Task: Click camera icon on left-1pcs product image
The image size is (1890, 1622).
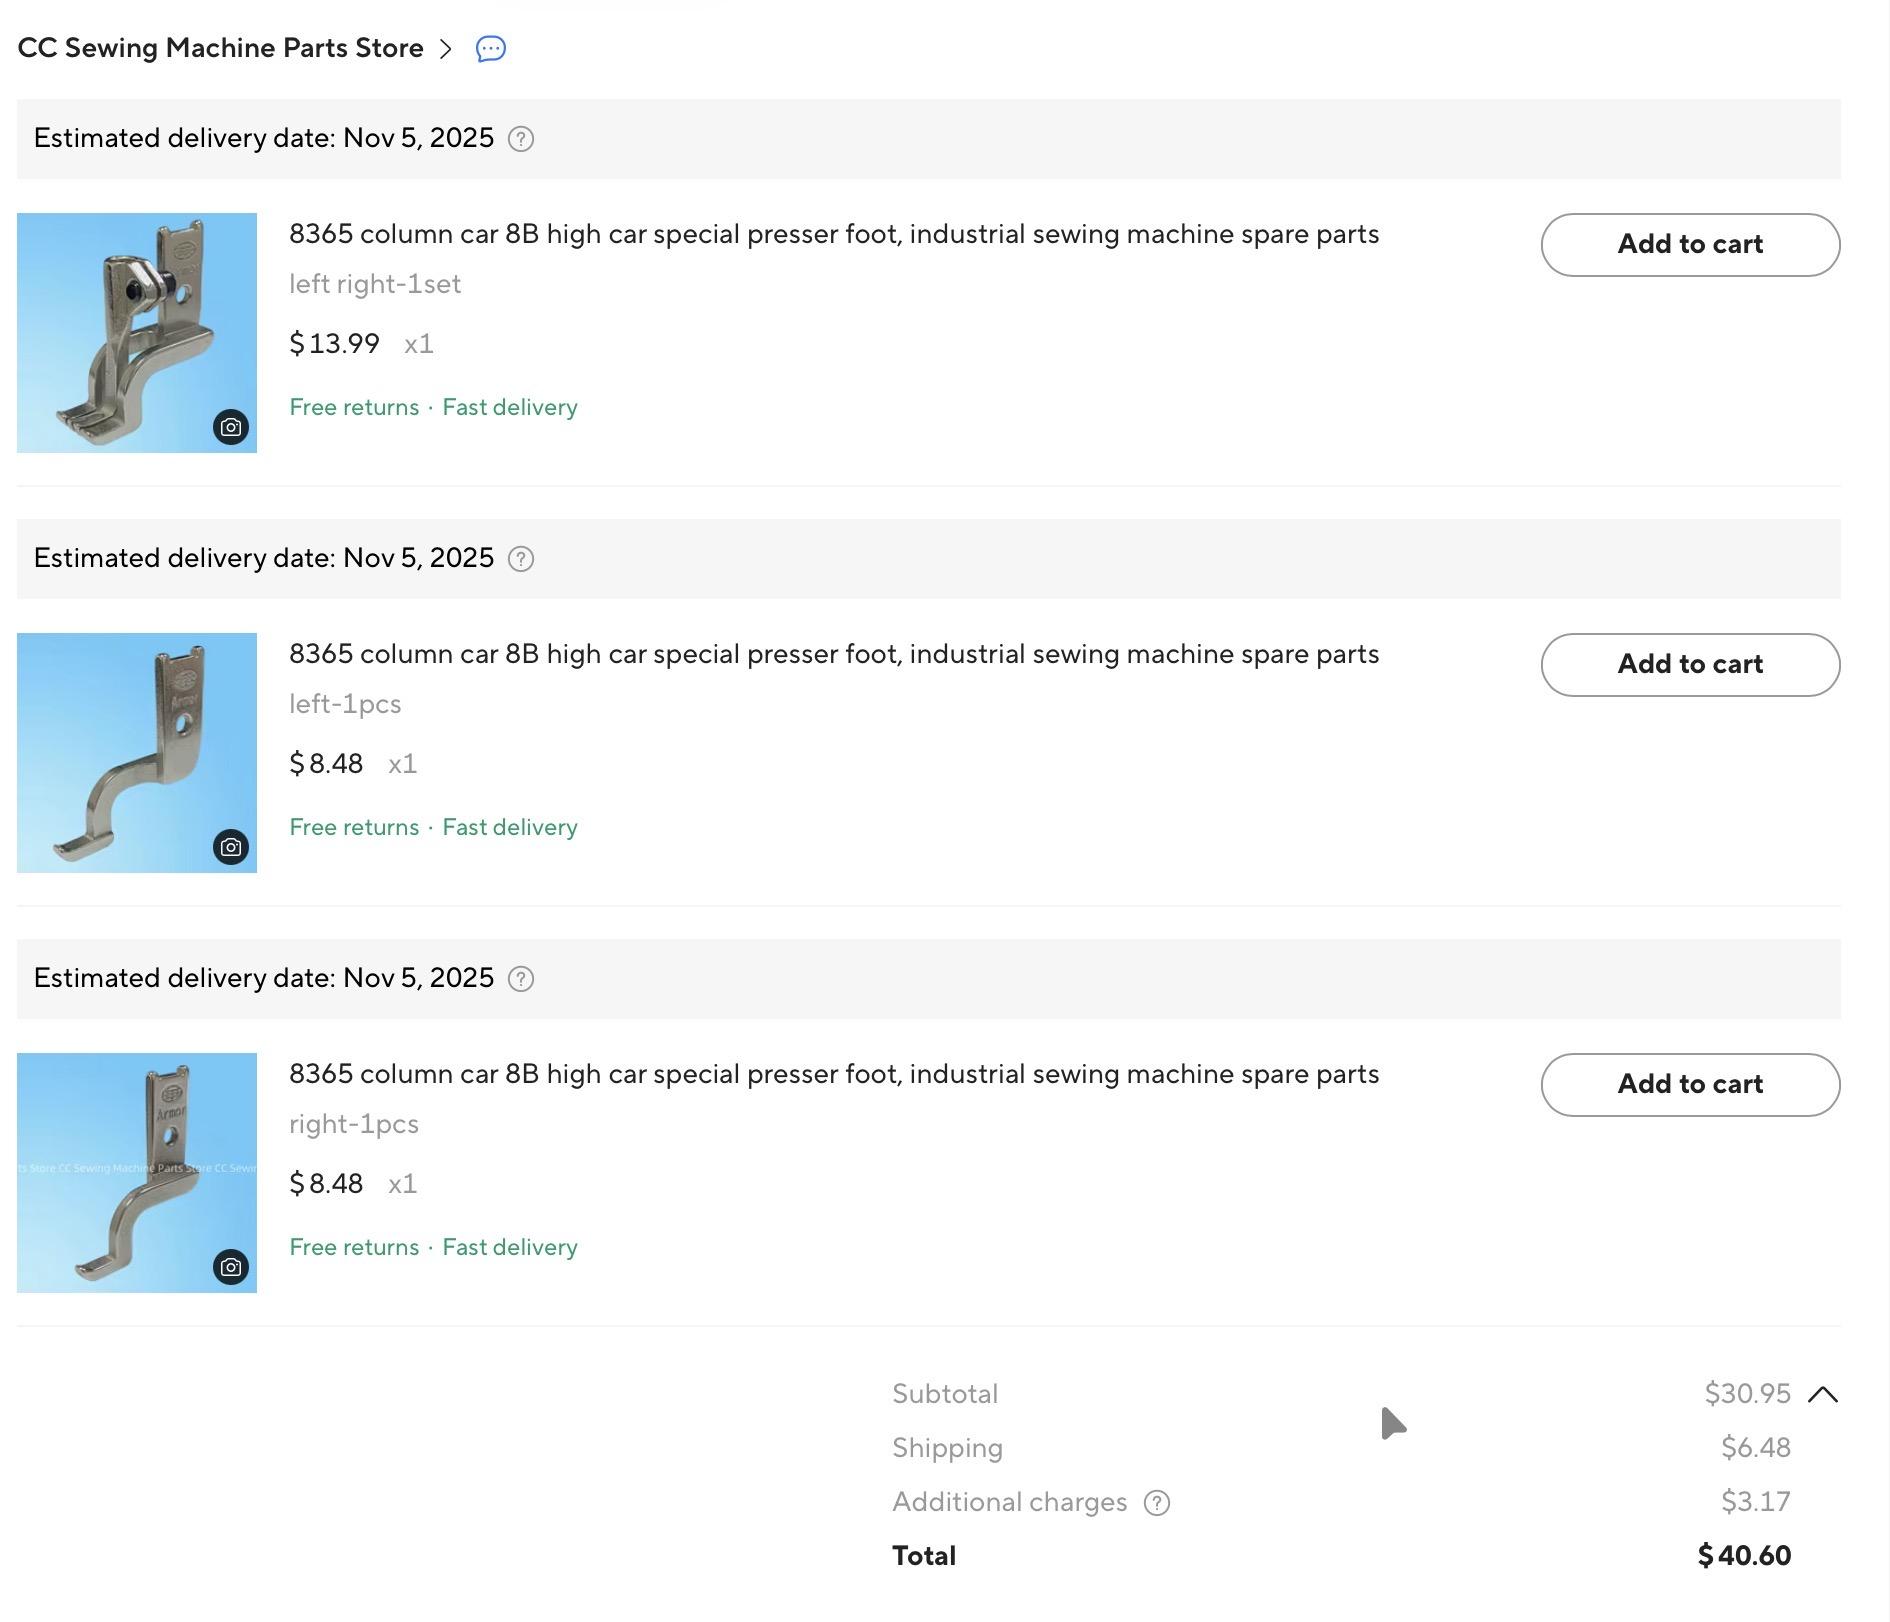Action: pyautogui.click(x=230, y=848)
